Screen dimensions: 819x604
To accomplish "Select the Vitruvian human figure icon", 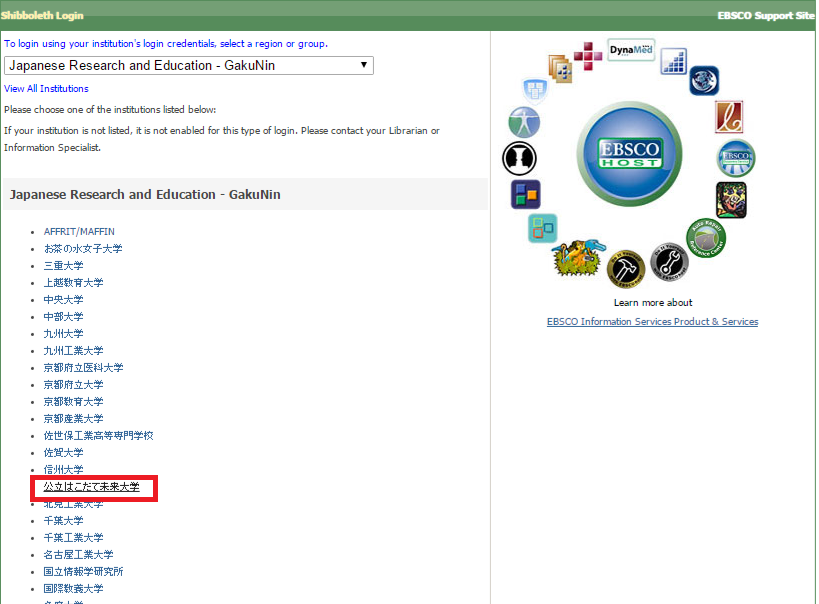I will pos(524,123).
